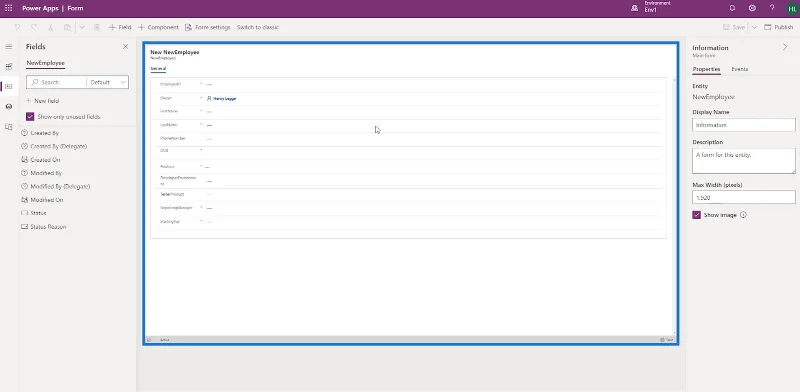
Task: Select the DOB field on the form
Action: tap(408, 153)
